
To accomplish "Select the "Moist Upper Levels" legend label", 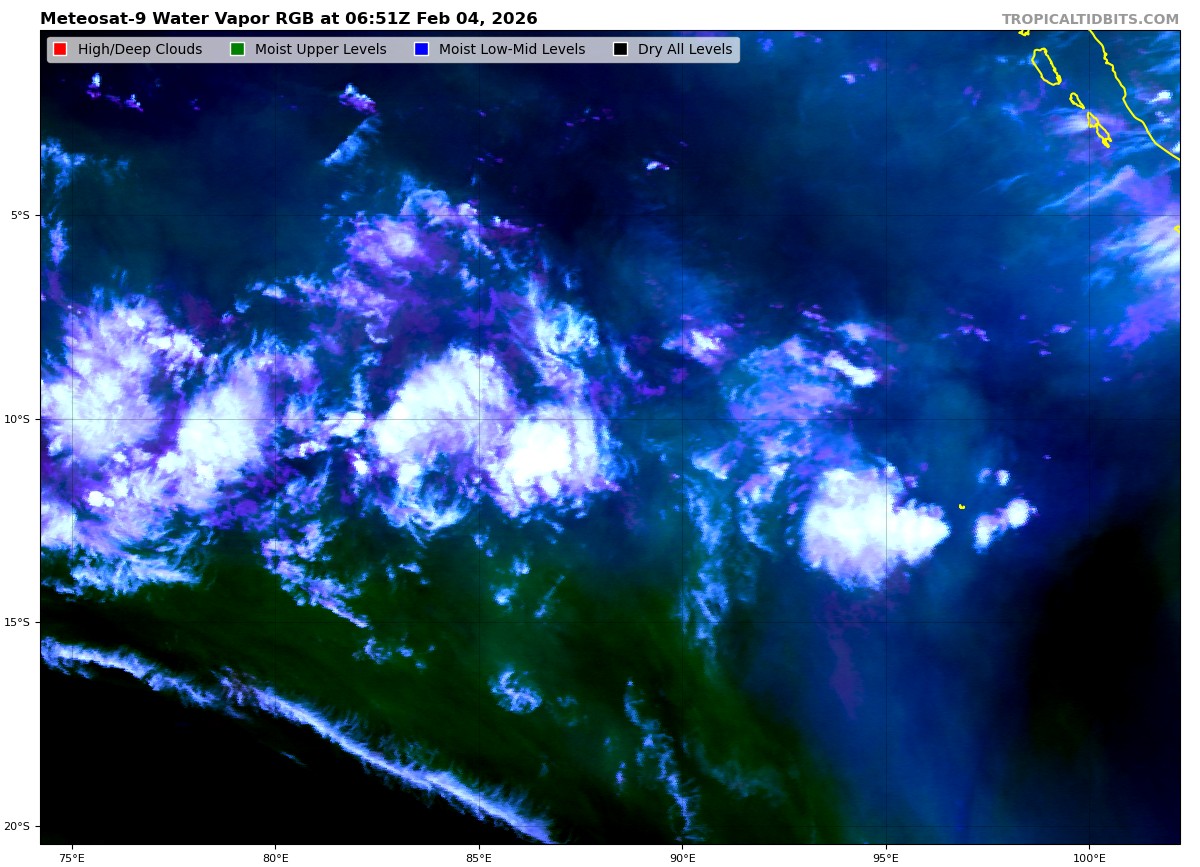I will (x=320, y=50).
